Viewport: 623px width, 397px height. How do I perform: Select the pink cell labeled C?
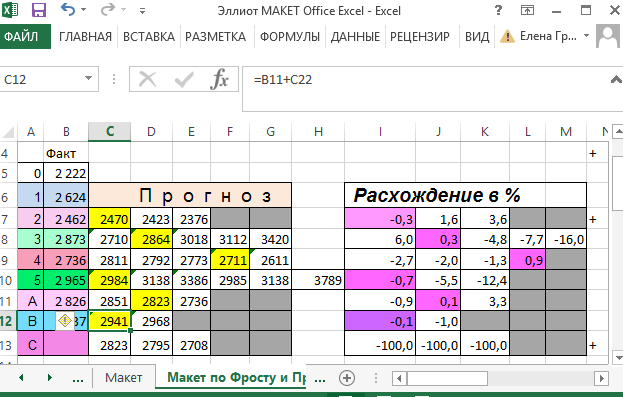point(31,344)
